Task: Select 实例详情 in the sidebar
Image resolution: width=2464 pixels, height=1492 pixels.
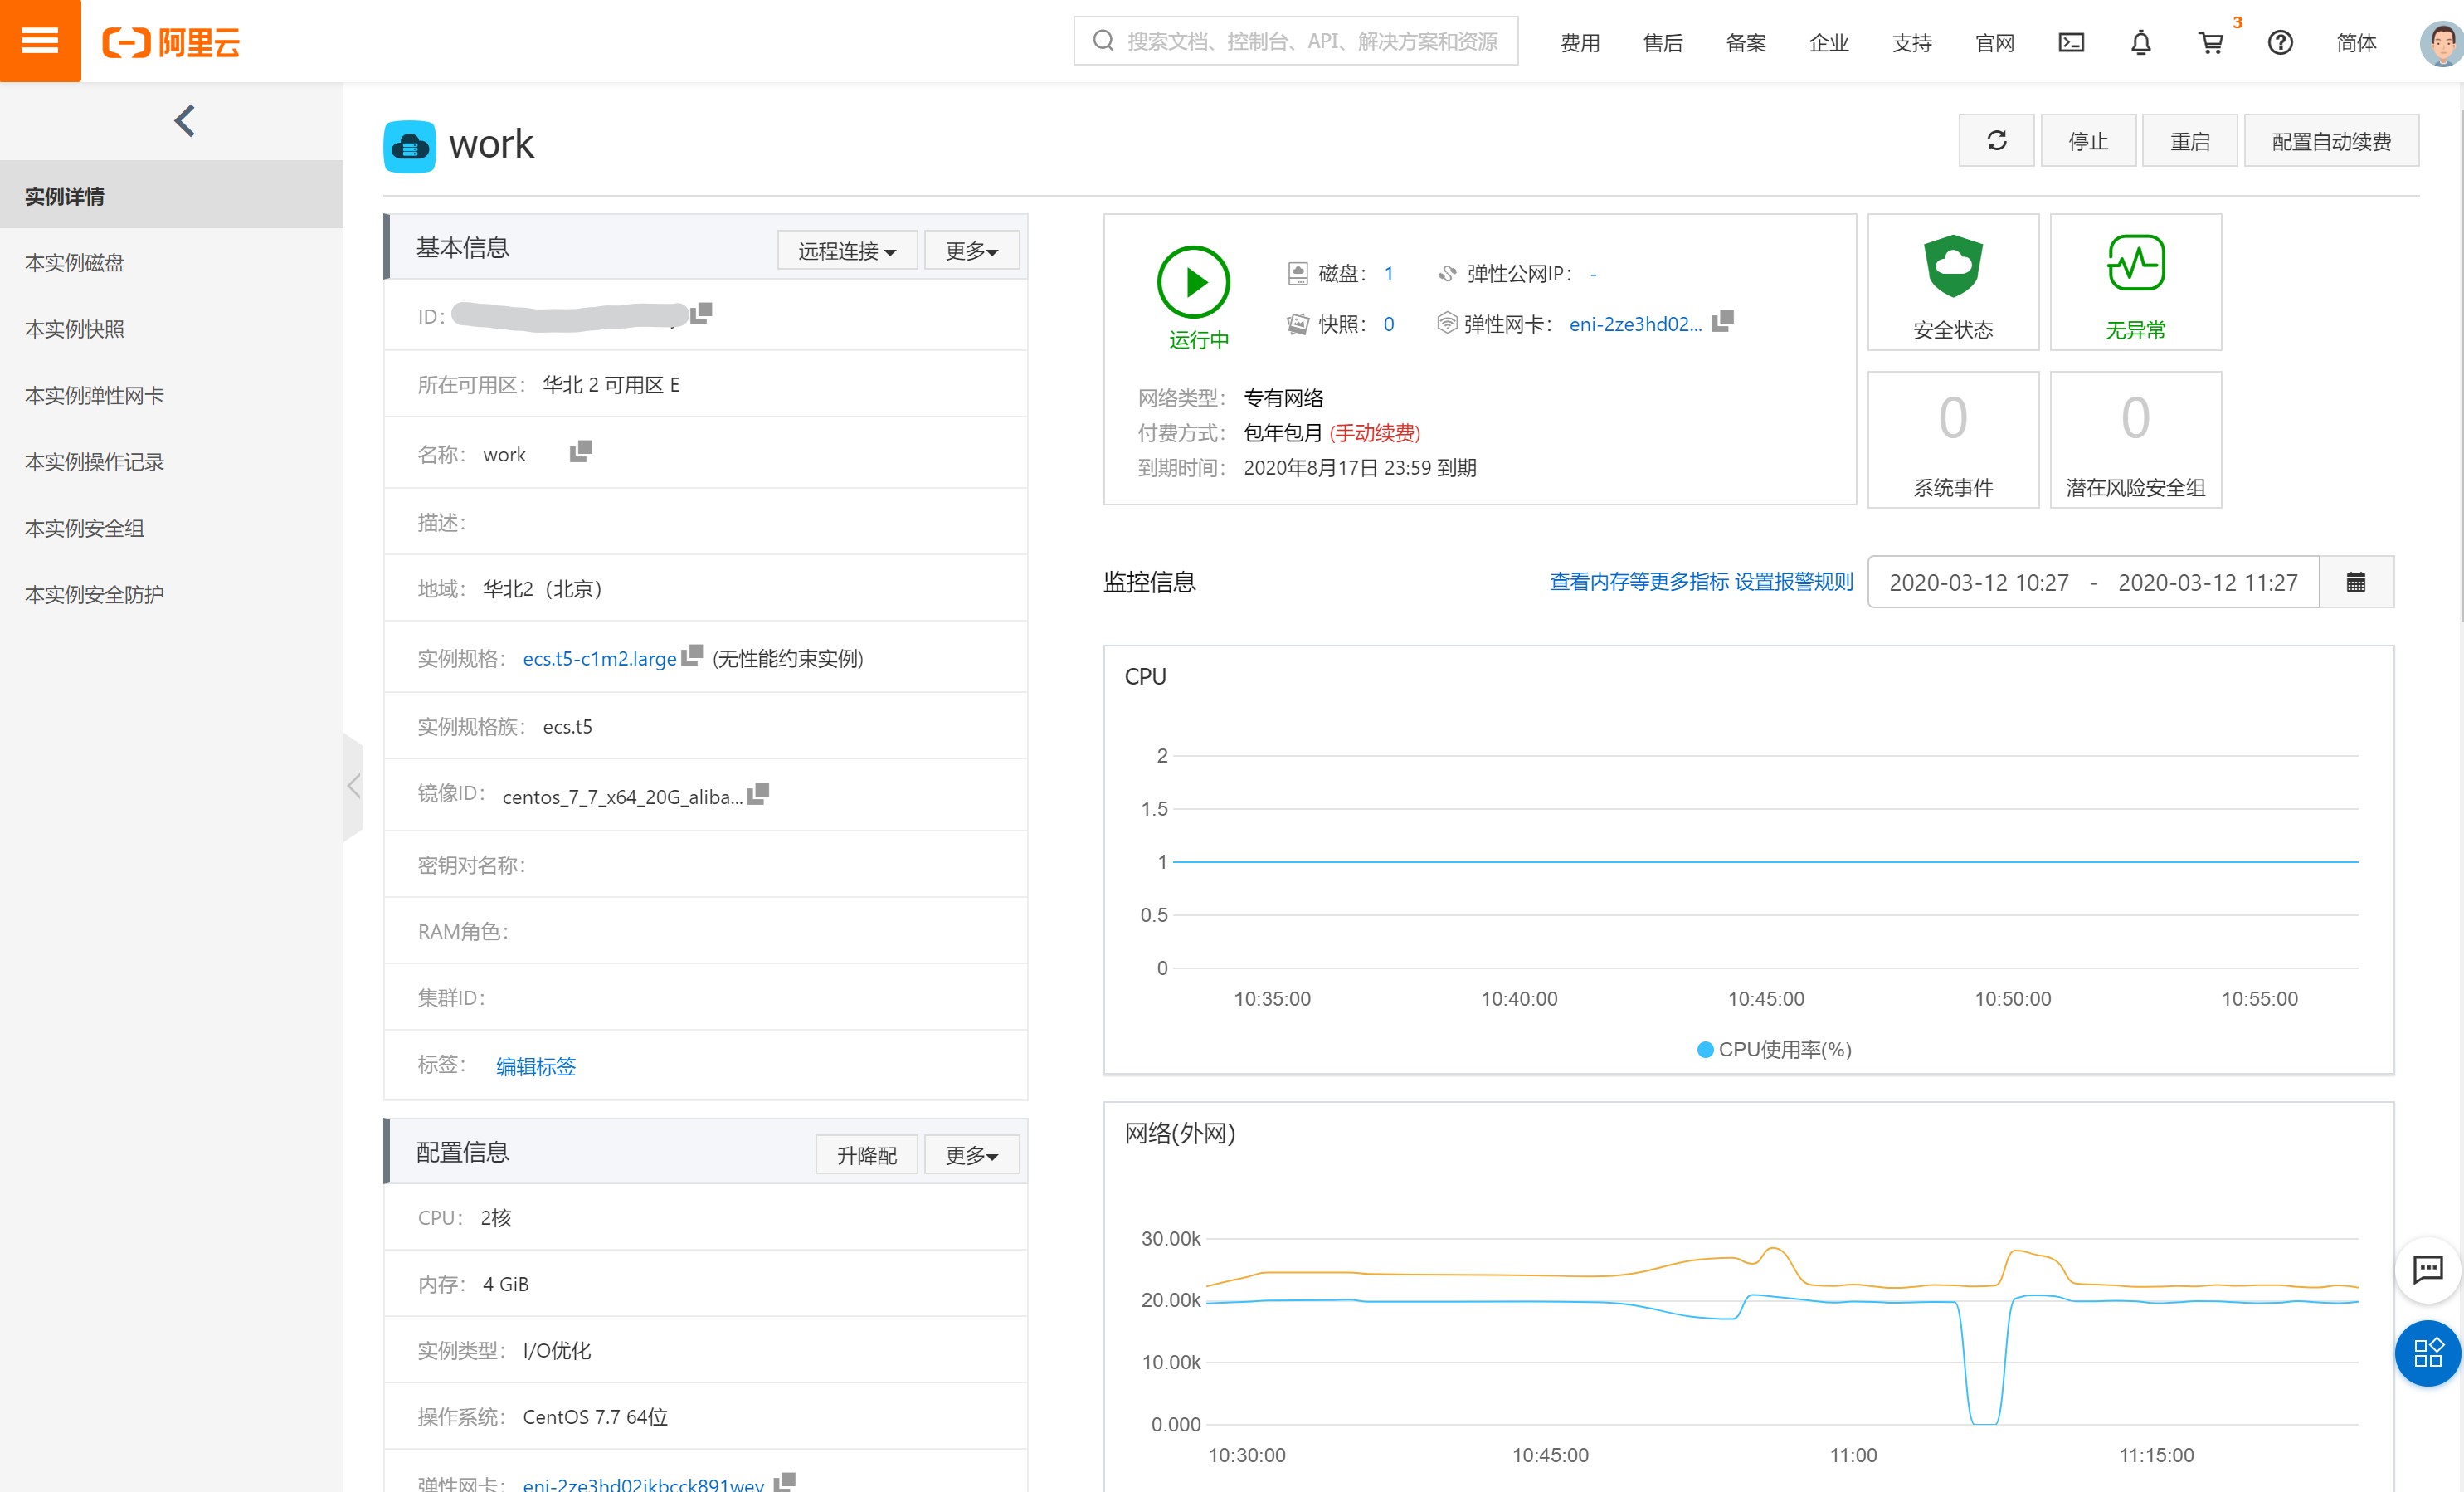Action: click(171, 195)
